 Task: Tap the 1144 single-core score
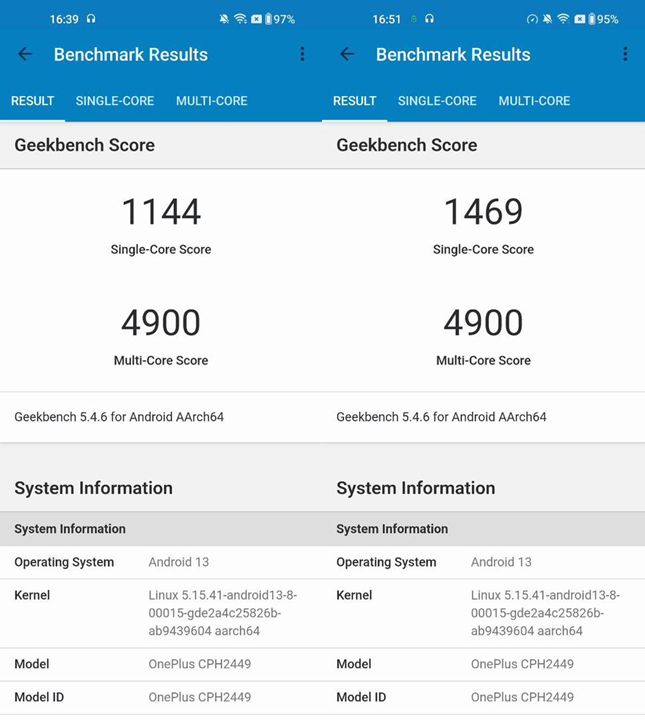[161, 212]
